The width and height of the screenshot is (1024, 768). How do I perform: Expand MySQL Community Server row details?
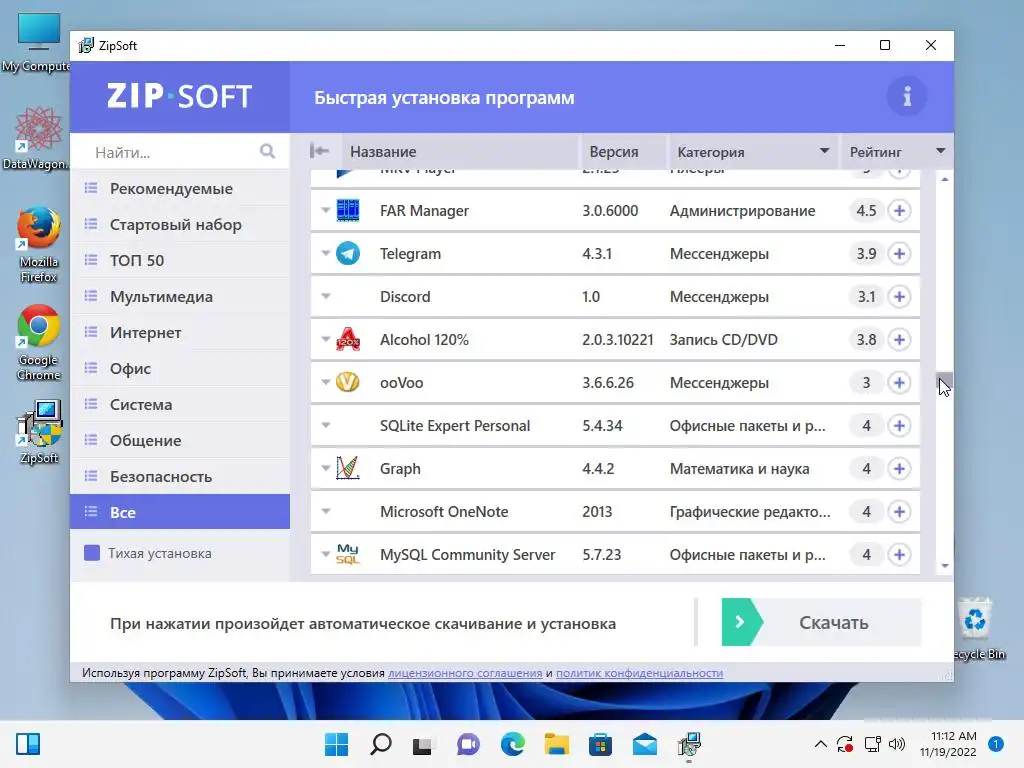click(325, 554)
